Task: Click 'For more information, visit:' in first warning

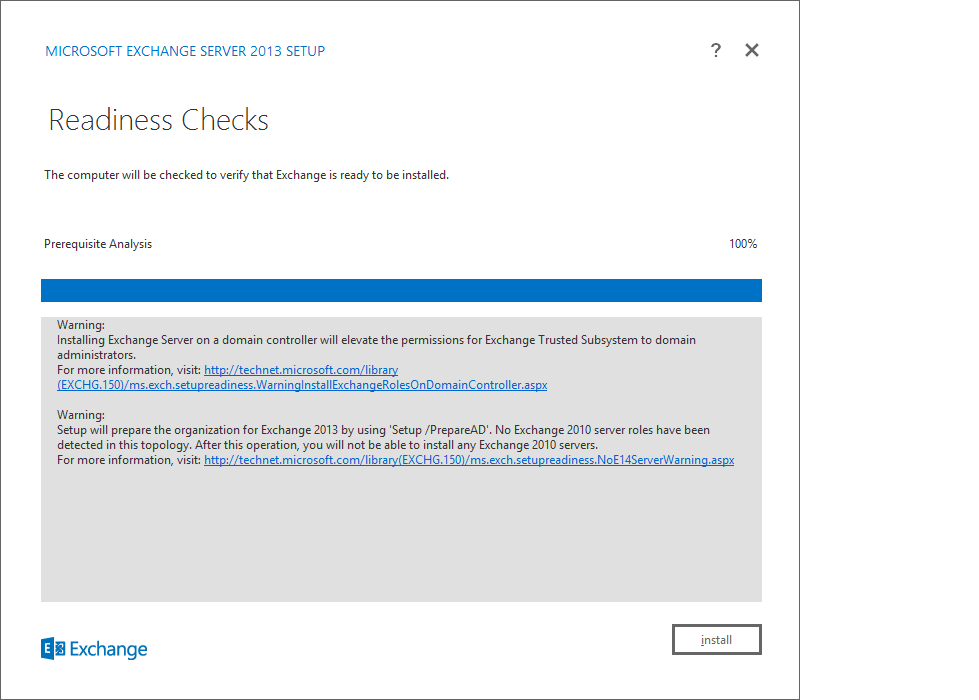Action: click(129, 370)
